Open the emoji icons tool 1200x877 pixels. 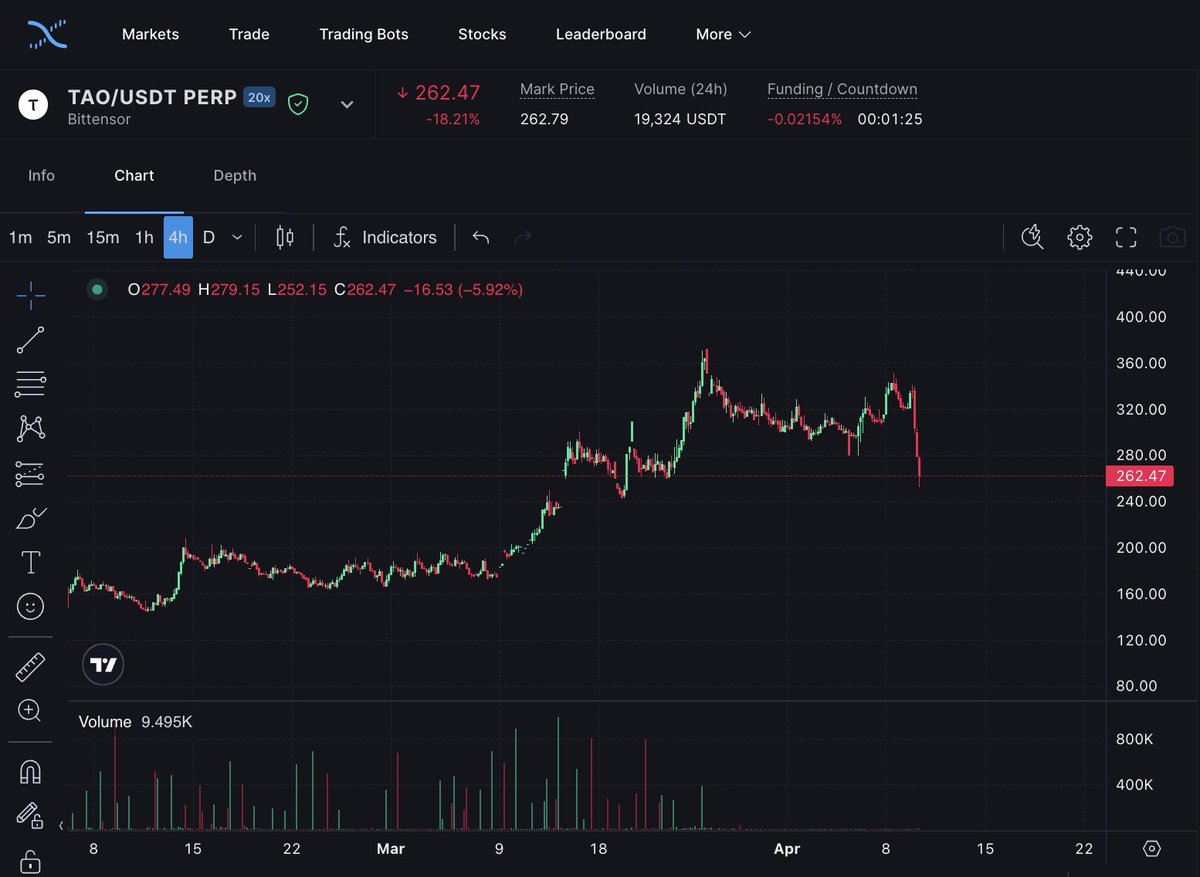(x=31, y=606)
